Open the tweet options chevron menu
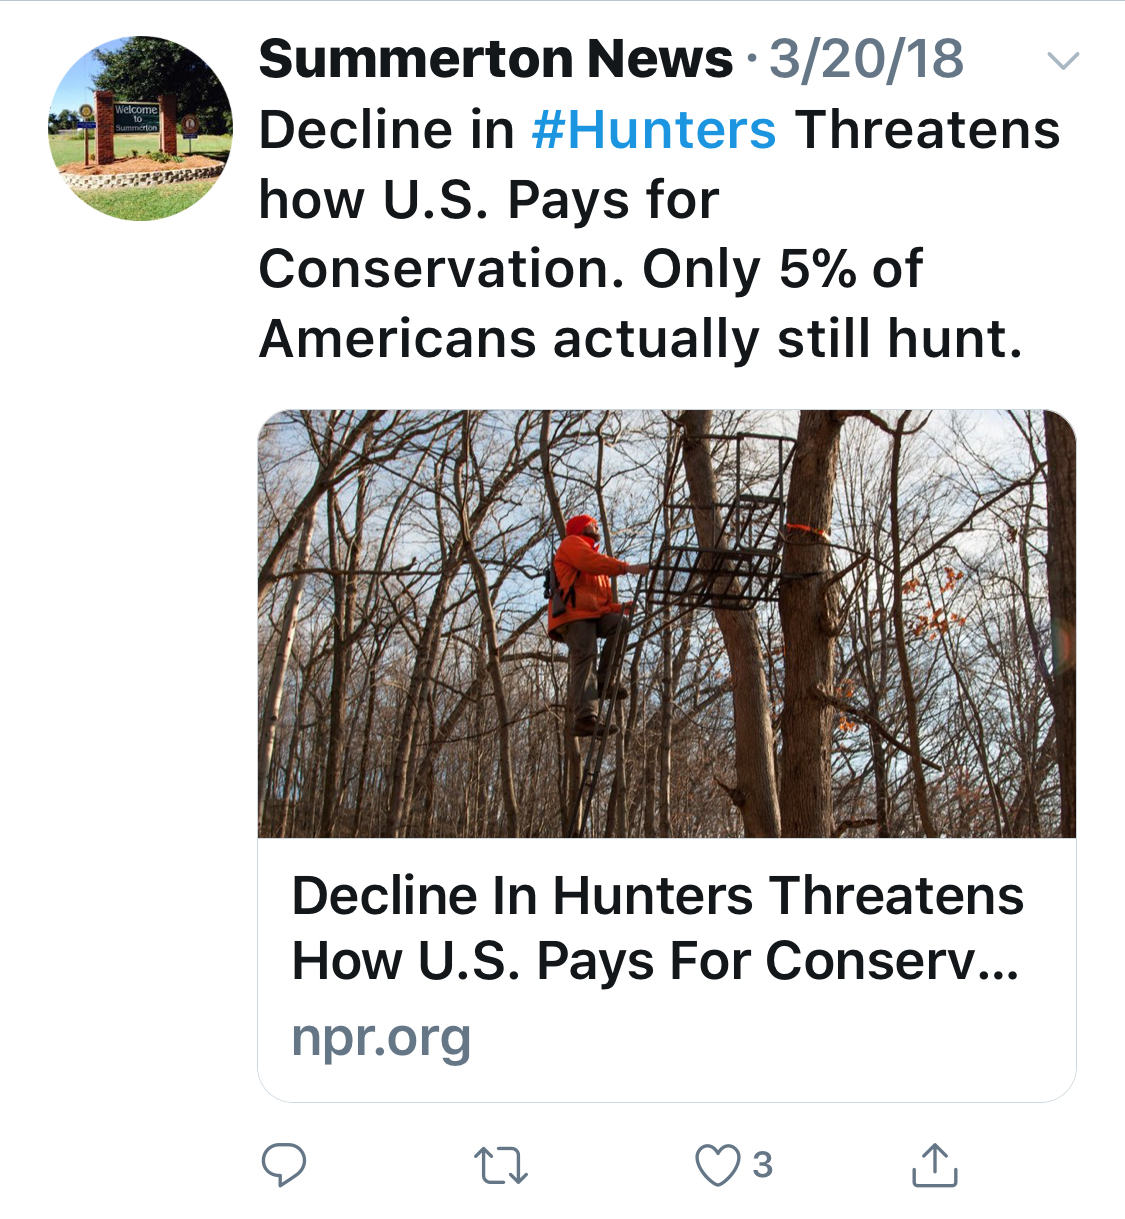The image size is (1125, 1219). click(x=1062, y=61)
